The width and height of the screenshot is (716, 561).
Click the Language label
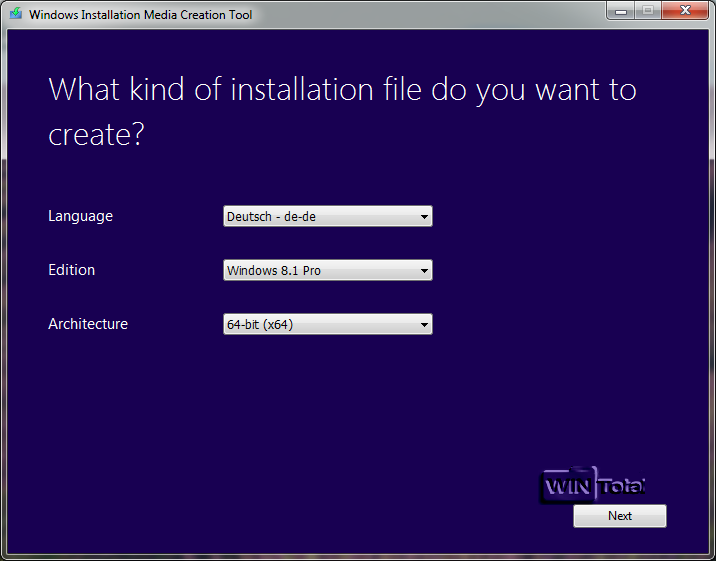80,216
